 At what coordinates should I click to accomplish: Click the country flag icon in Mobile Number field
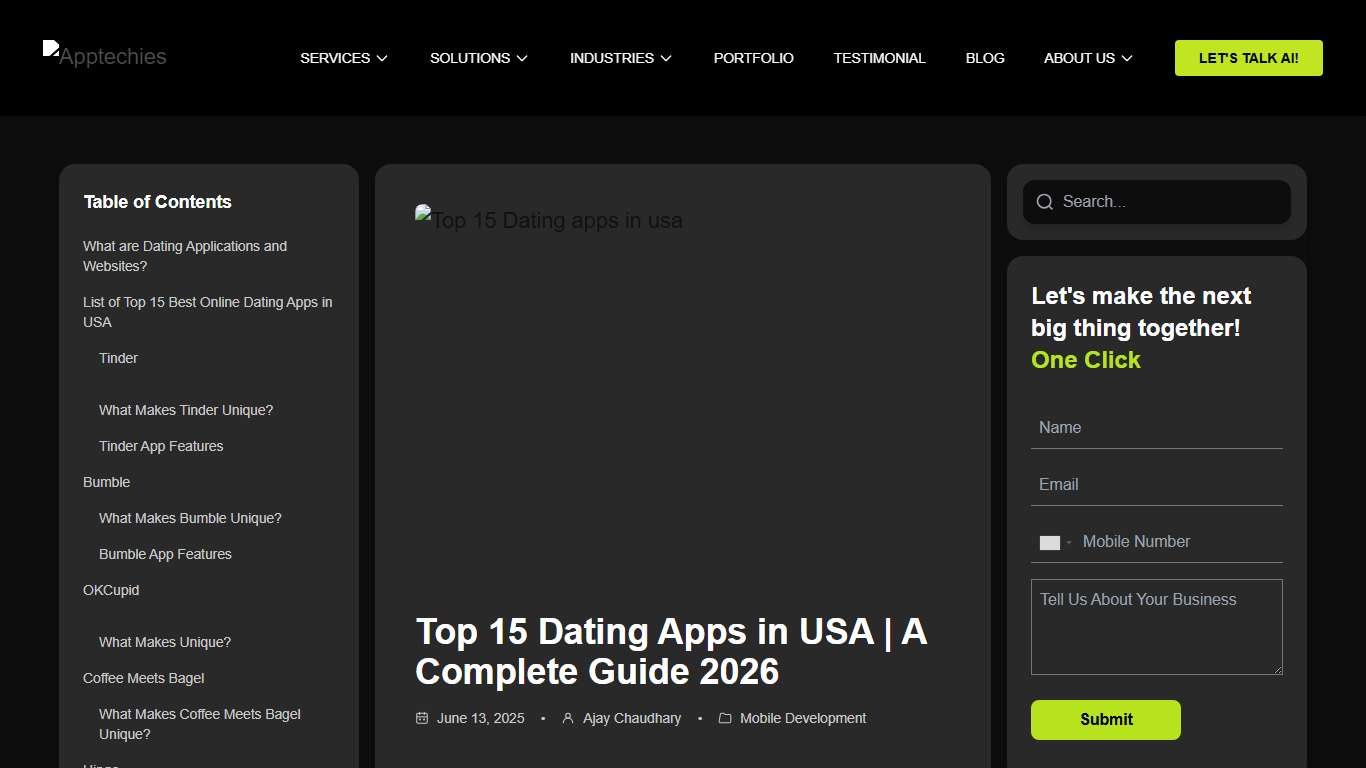(x=1050, y=542)
